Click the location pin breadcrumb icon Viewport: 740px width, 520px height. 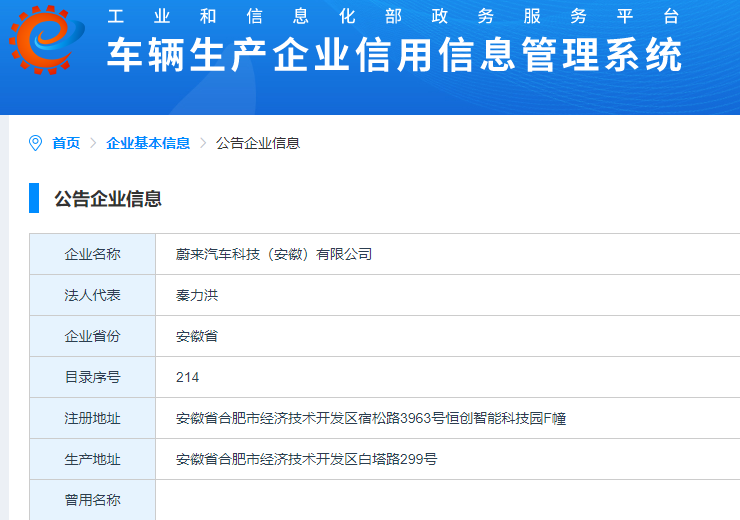click(36, 143)
